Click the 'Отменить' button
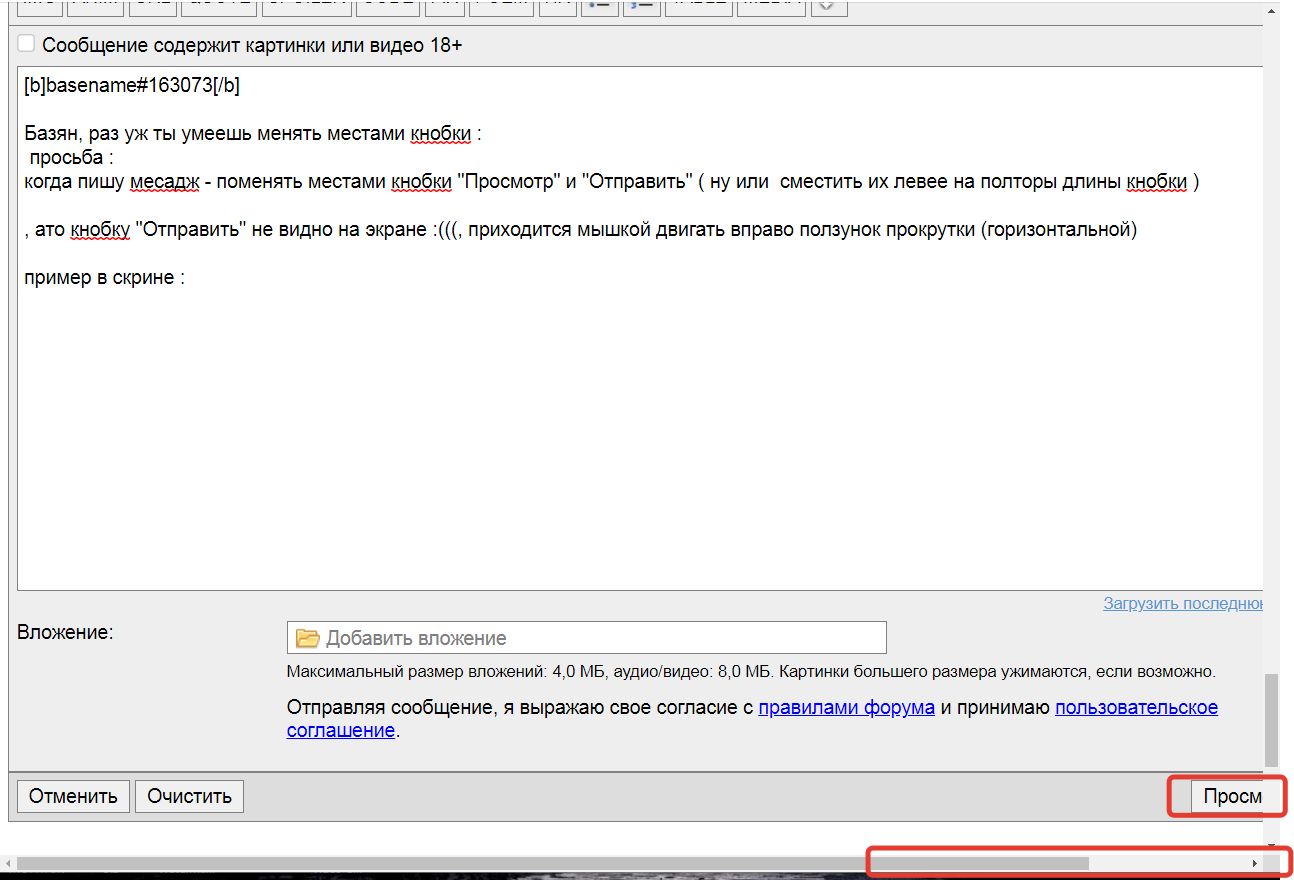 pyautogui.click(x=73, y=796)
